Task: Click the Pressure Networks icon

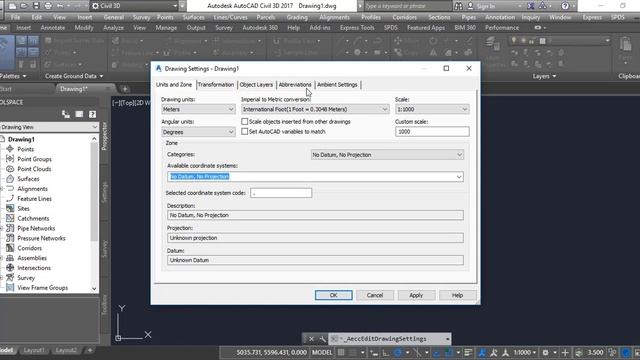Action: [10, 238]
